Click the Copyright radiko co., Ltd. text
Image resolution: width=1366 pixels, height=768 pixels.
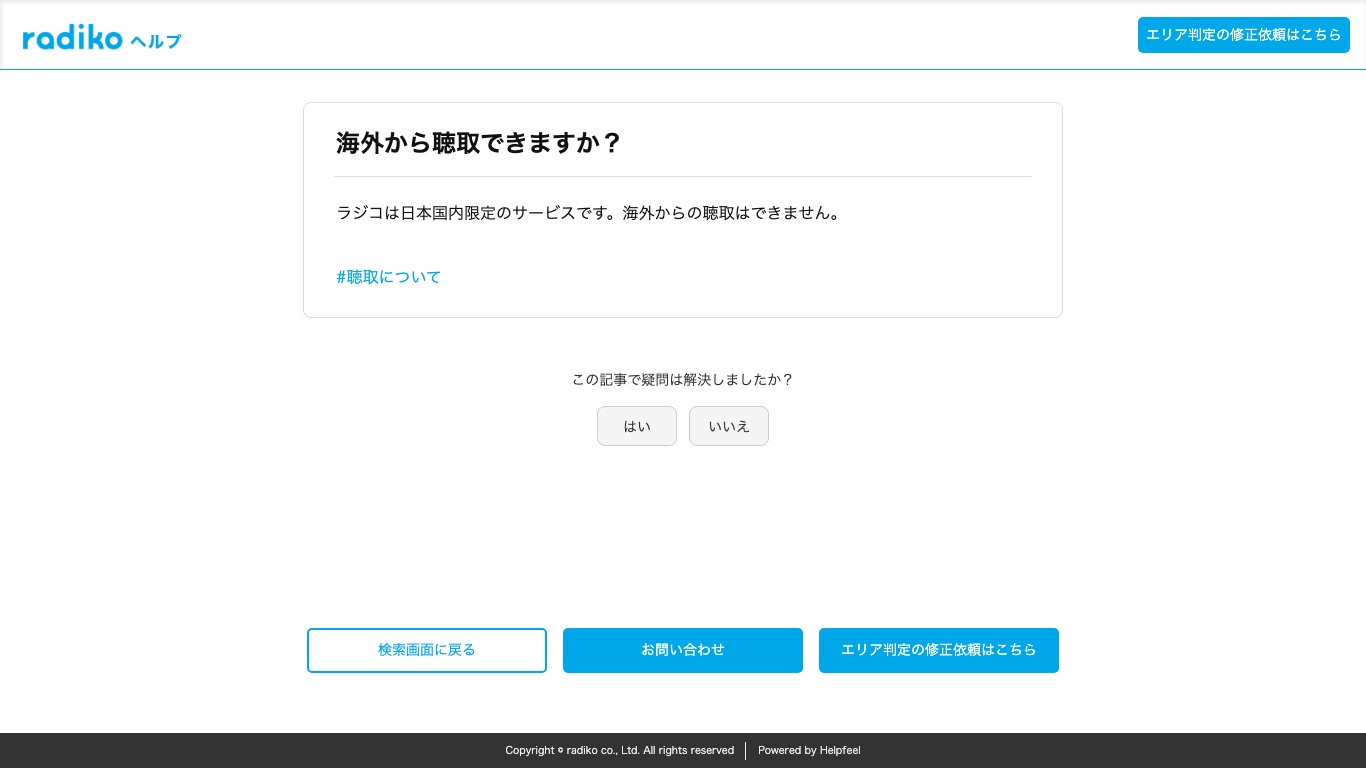coord(620,750)
